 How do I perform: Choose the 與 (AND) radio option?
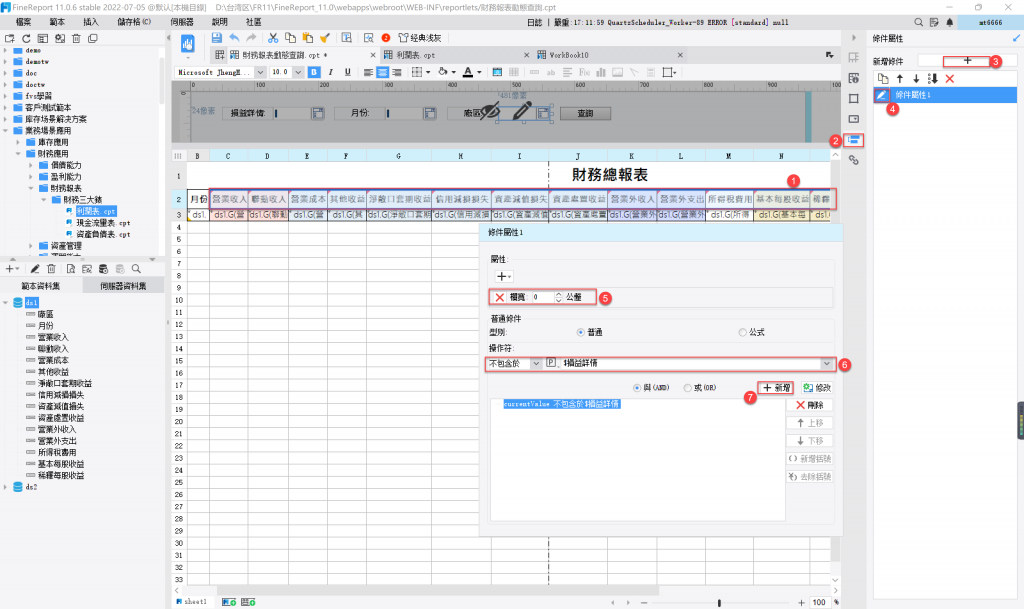pyautogui.click(x=637, y=388)
